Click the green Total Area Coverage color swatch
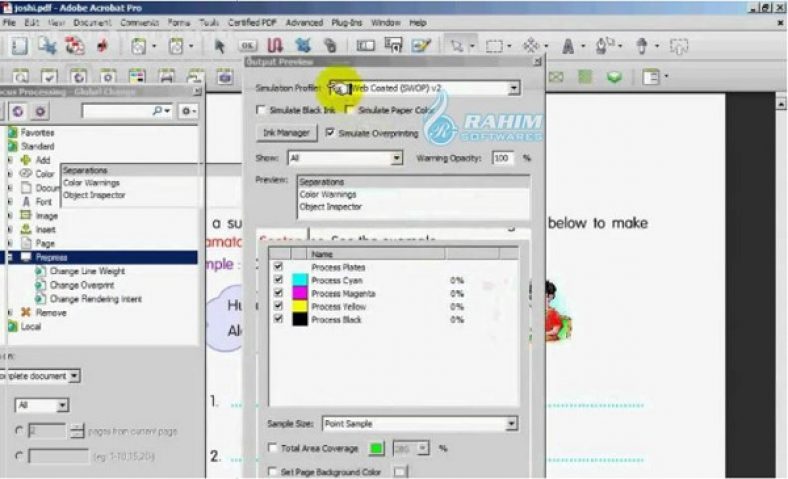 [376, 448]
